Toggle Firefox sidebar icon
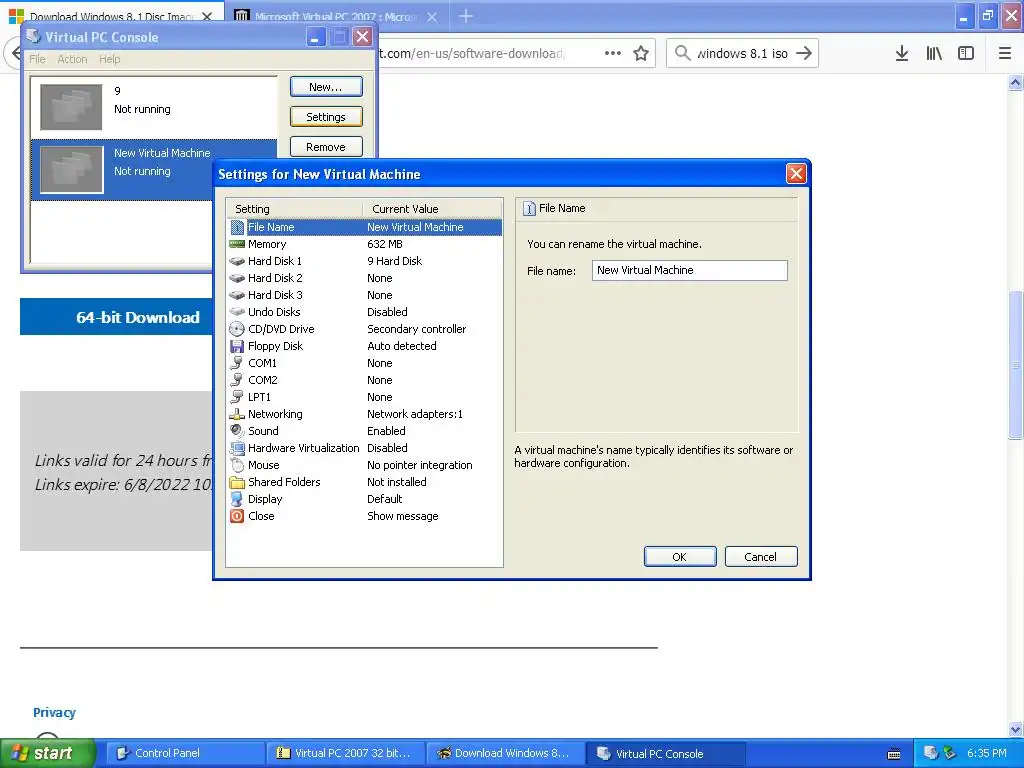This screenshot has width=1024, height=768. 966,54
